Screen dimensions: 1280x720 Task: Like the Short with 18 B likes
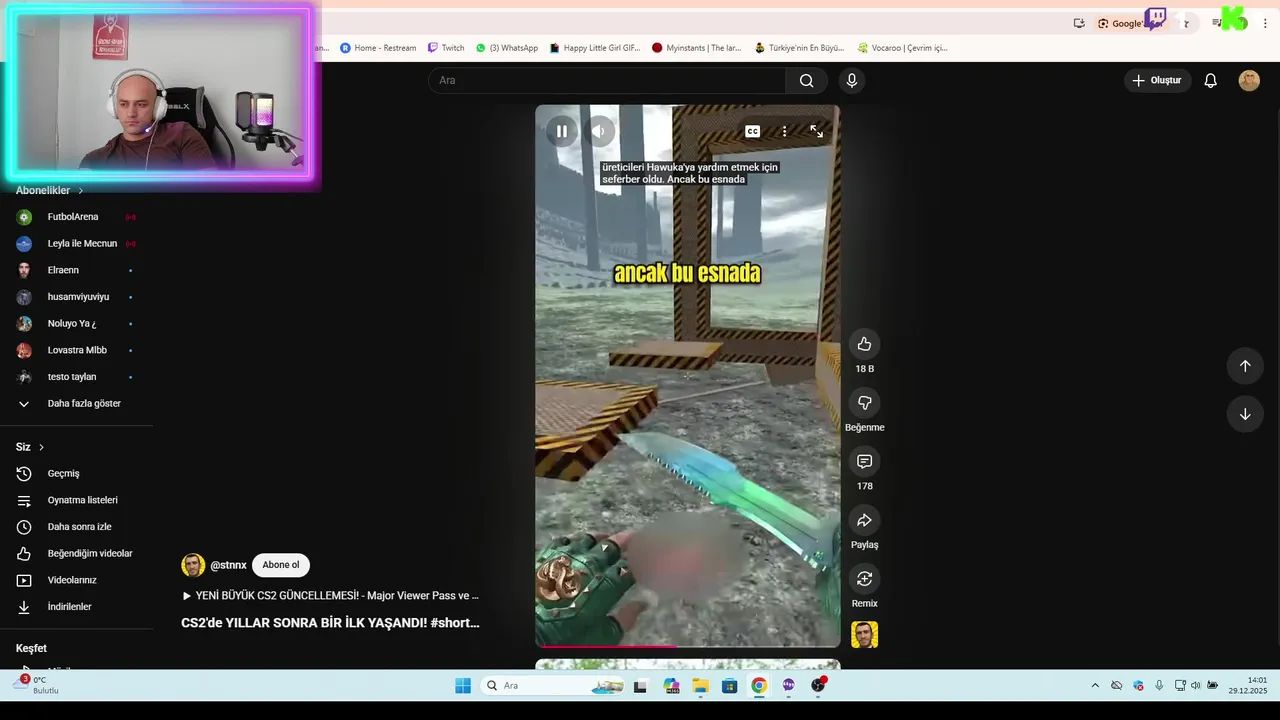864,344
